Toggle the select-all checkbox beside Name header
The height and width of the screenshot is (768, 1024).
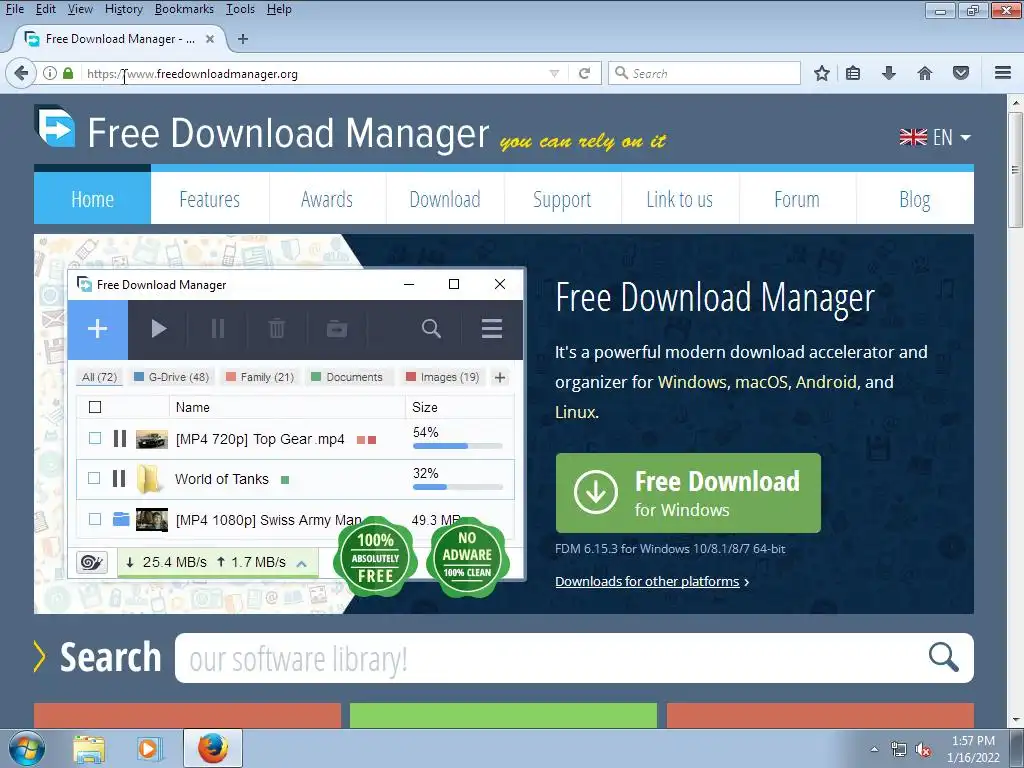click(95, 408)
